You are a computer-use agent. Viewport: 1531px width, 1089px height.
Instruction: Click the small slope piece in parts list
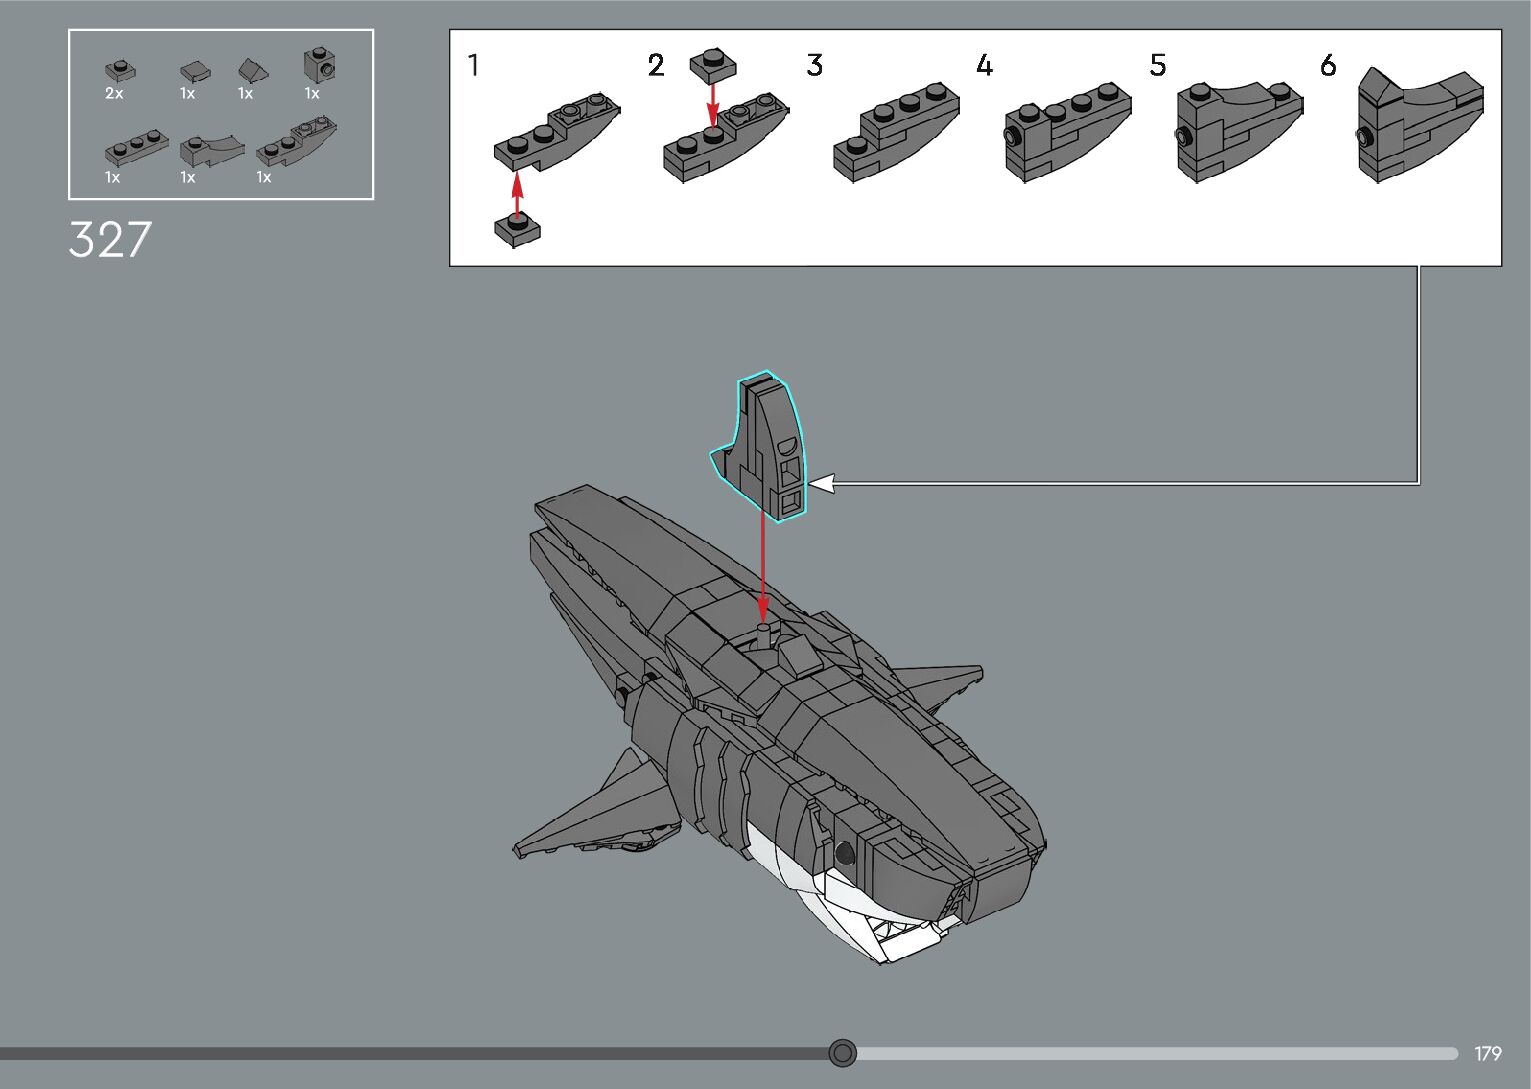253,70
